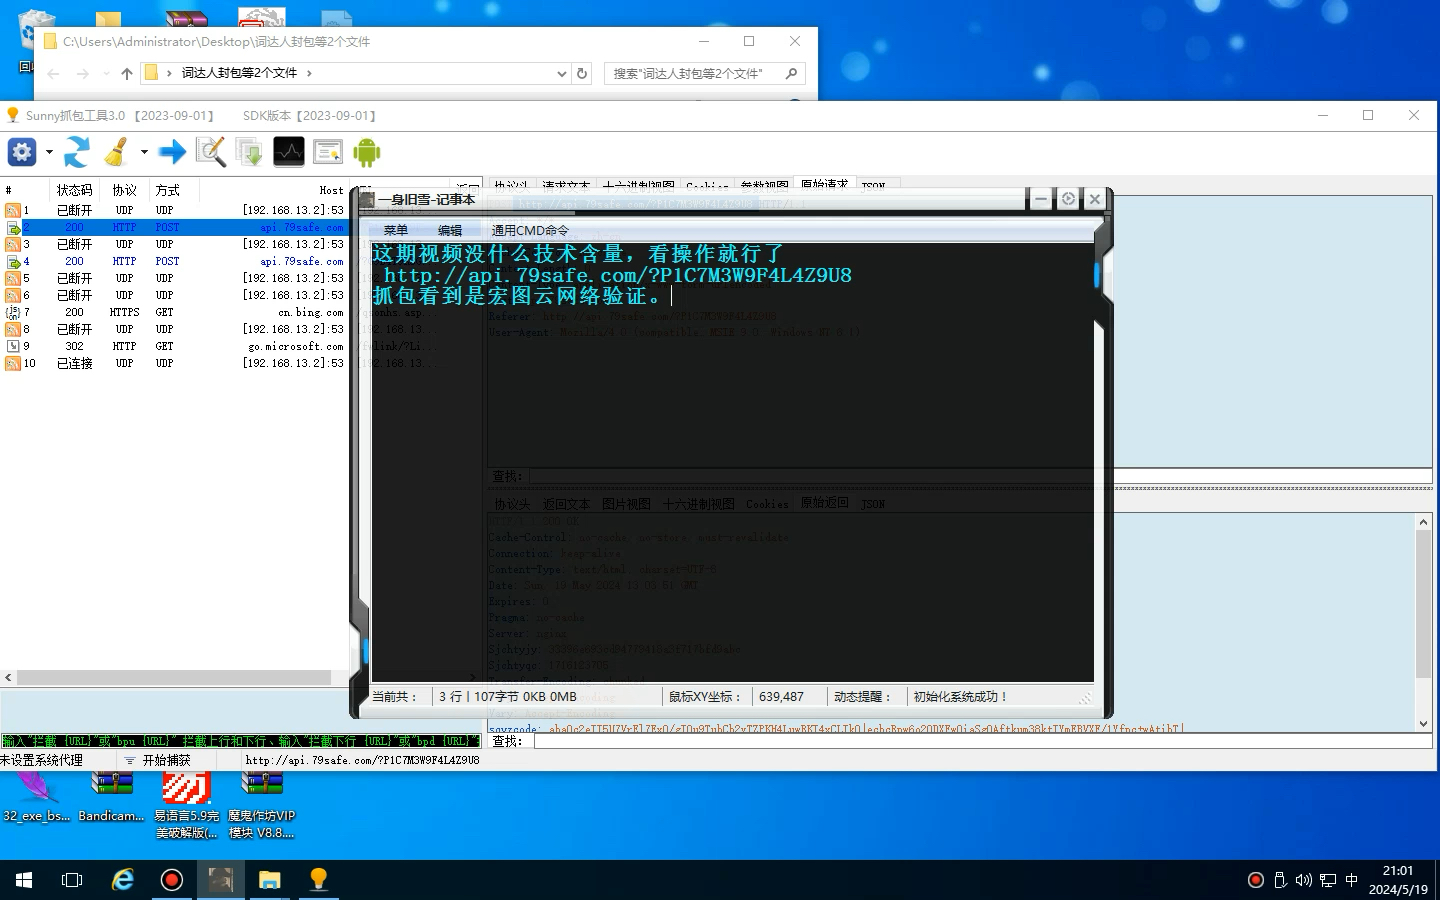Switch to Sunny lightbulb taskbar icon
The image size is (1440, 900).
pyautogui.click(x=318, y=880)
